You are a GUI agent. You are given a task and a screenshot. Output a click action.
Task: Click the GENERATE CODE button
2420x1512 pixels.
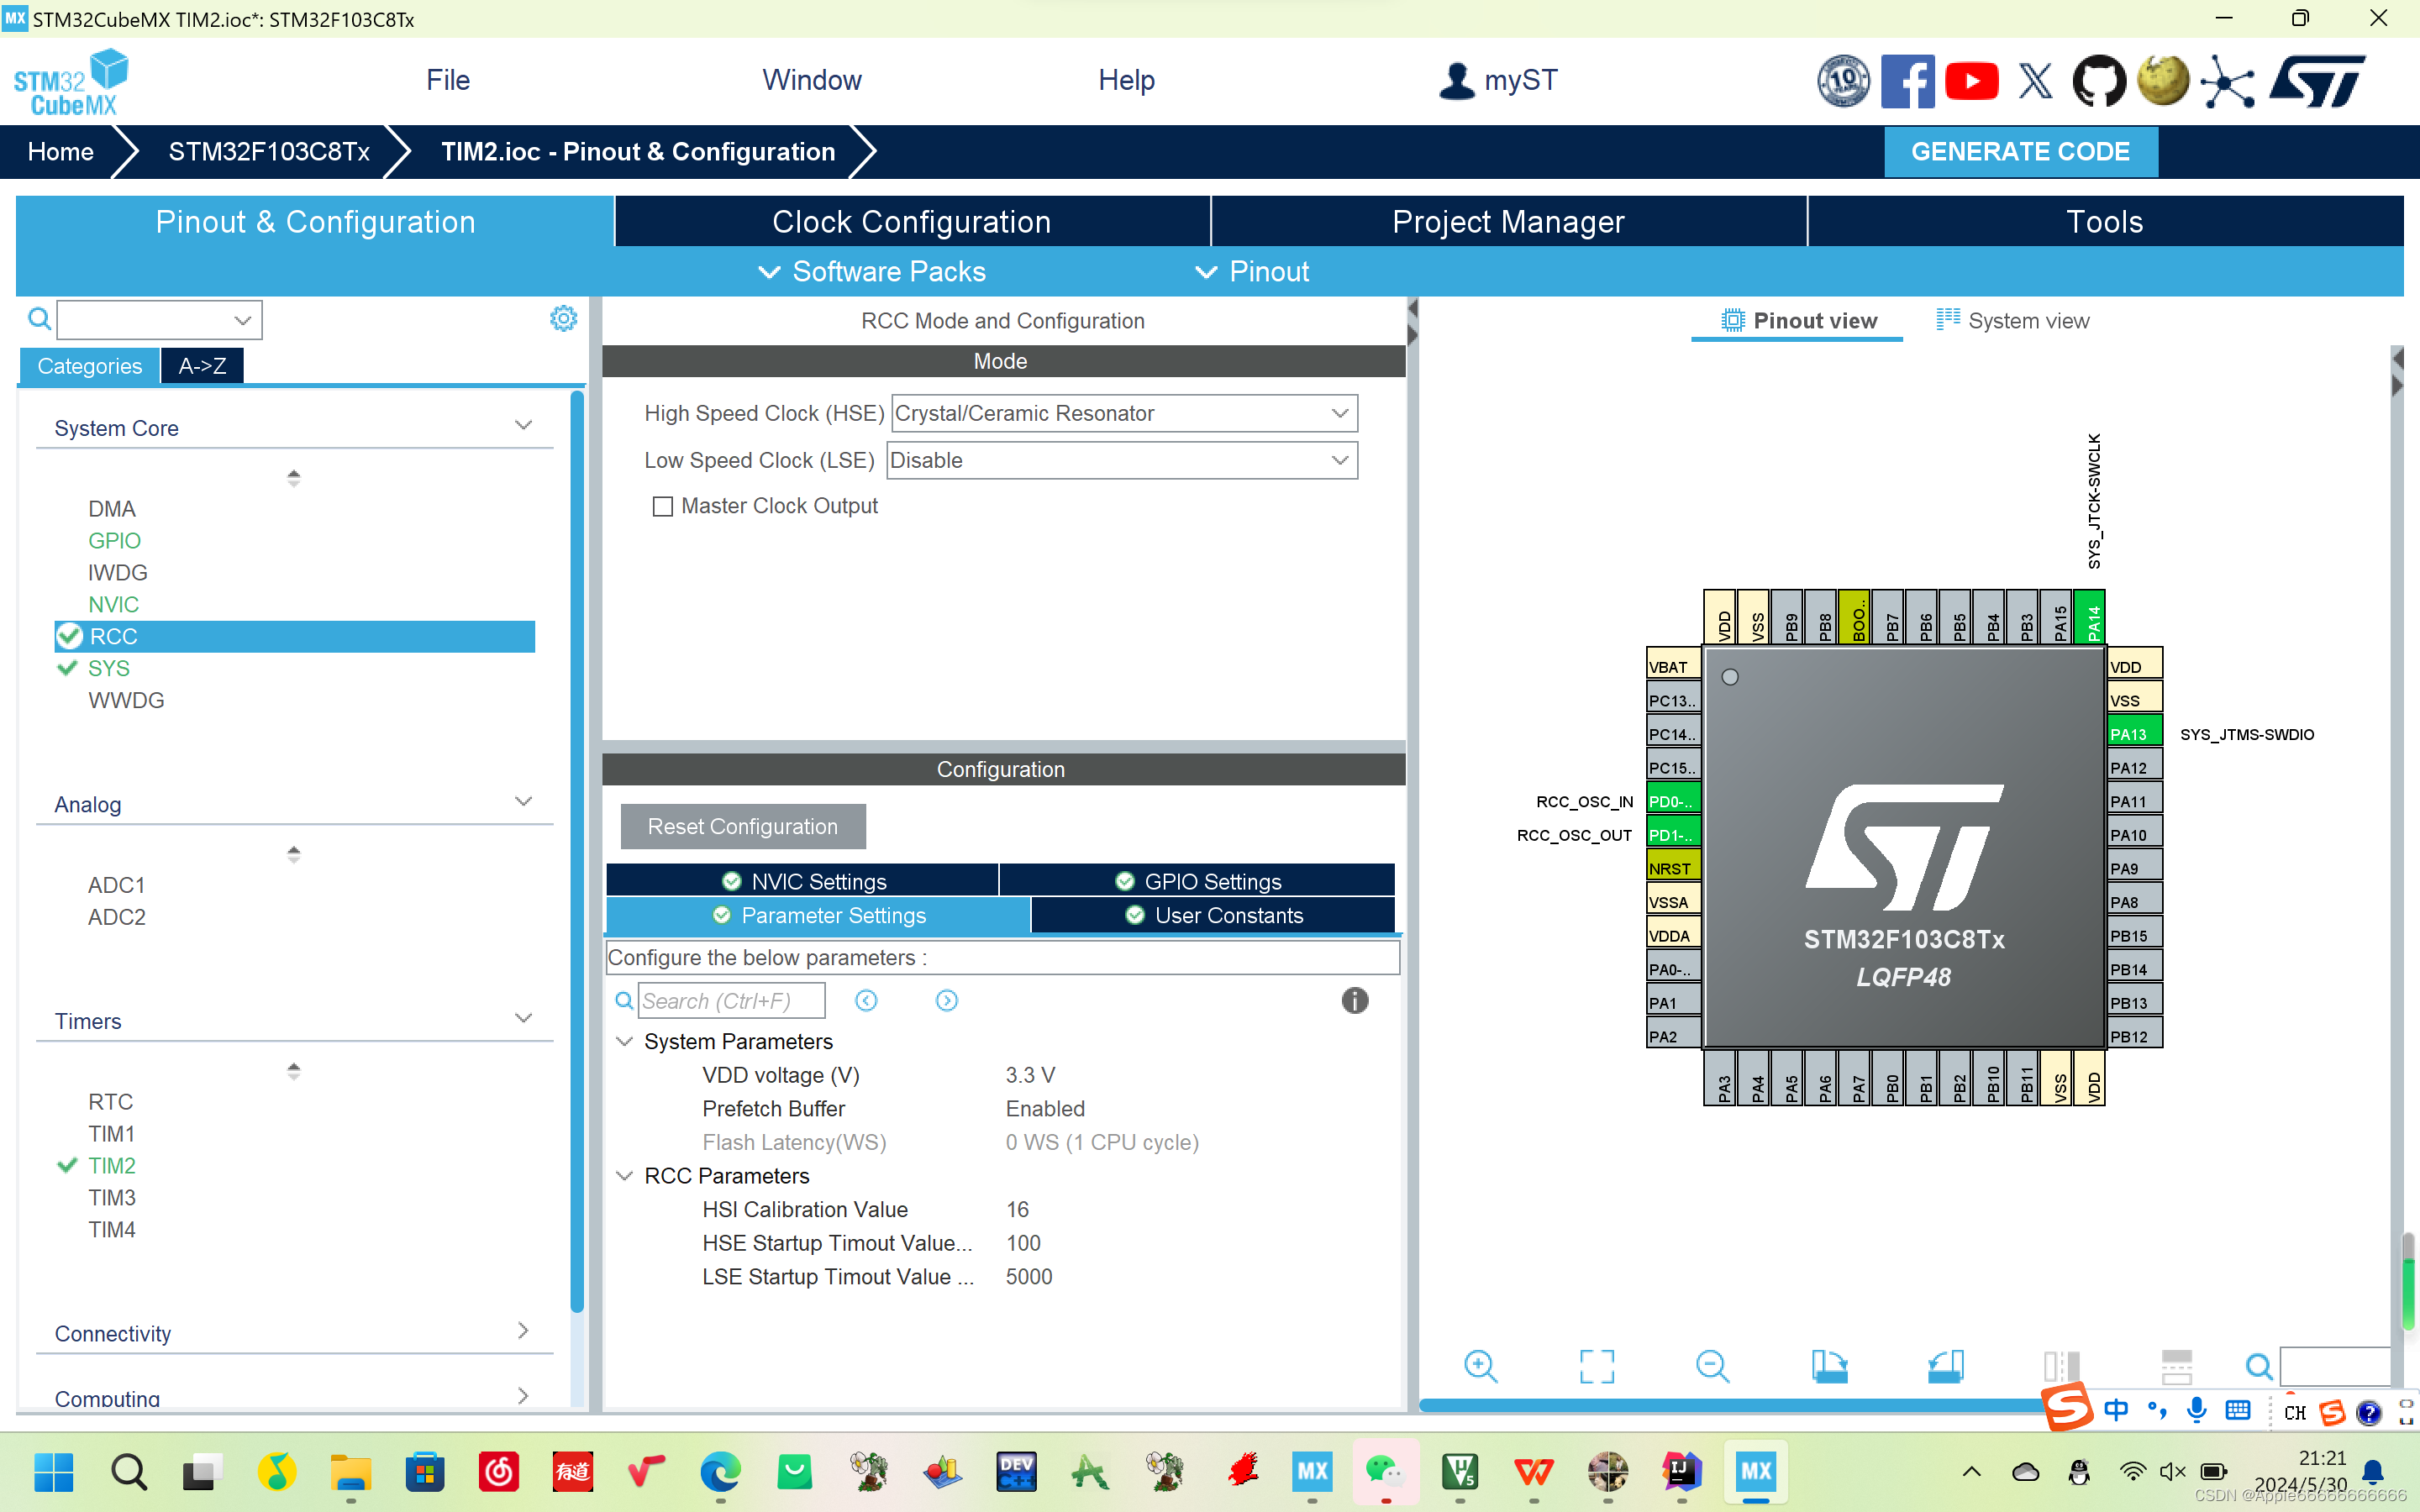pos(2019,151)
